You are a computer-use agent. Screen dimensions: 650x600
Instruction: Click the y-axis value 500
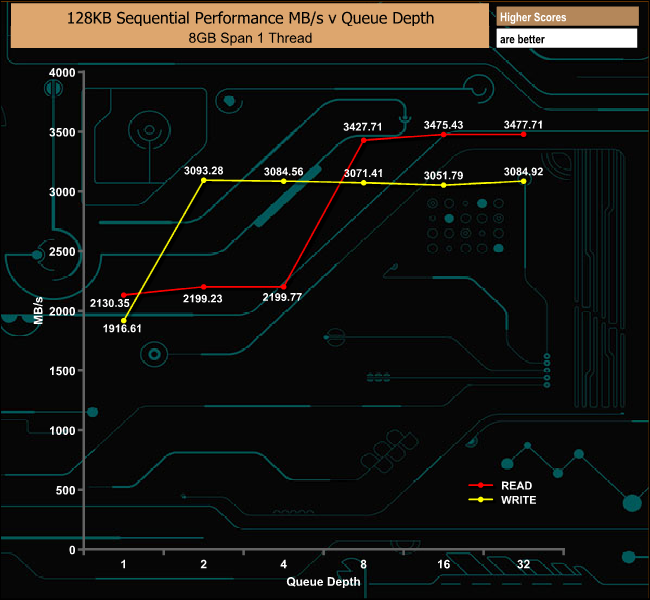point(65,491)
